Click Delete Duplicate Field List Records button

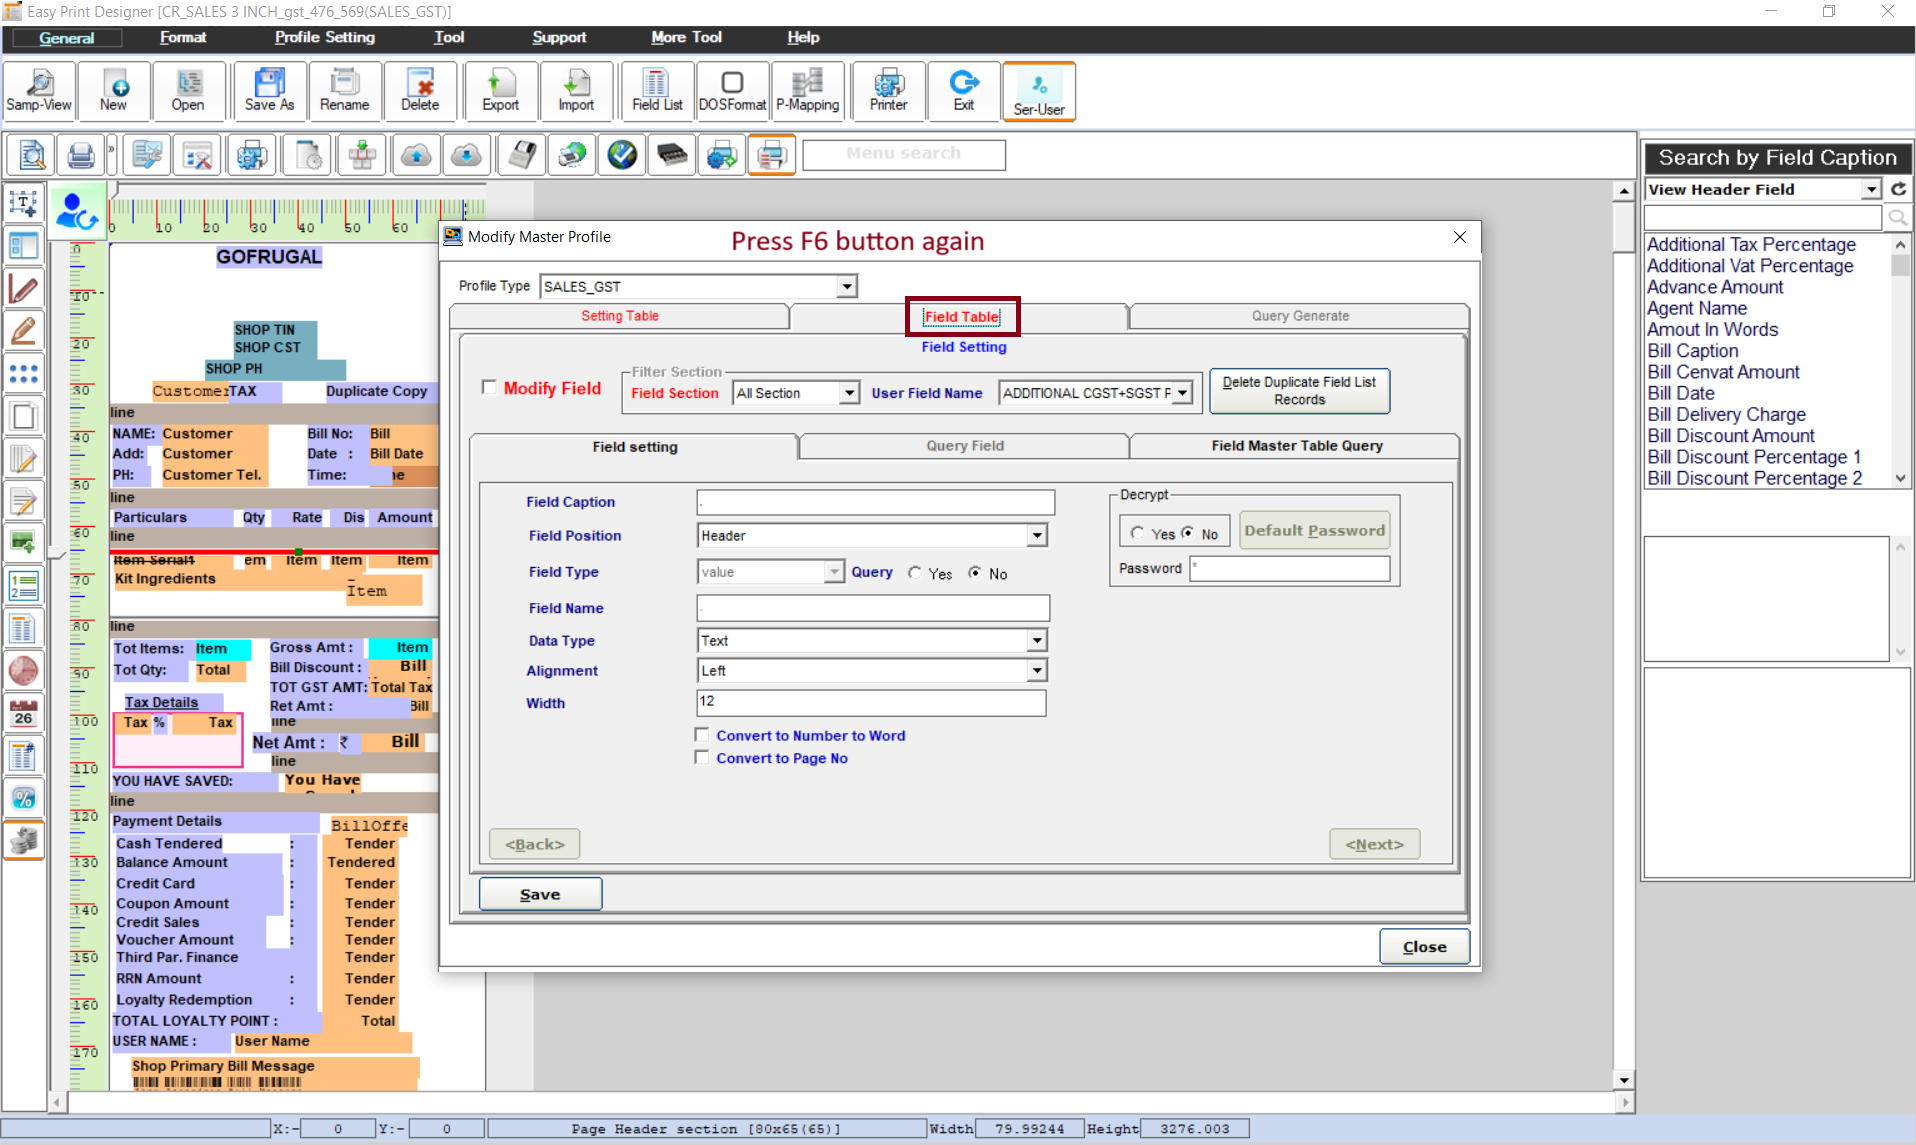pos(1298,391)
